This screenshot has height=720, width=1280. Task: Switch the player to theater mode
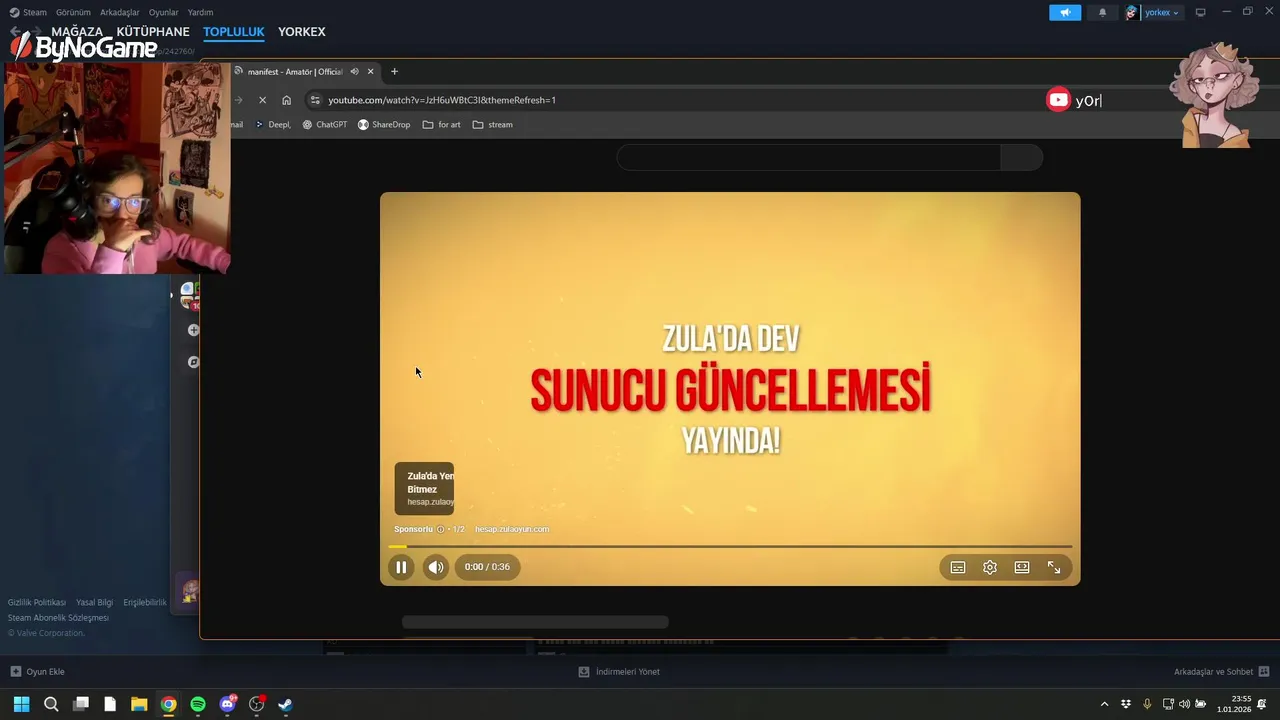1022,567
